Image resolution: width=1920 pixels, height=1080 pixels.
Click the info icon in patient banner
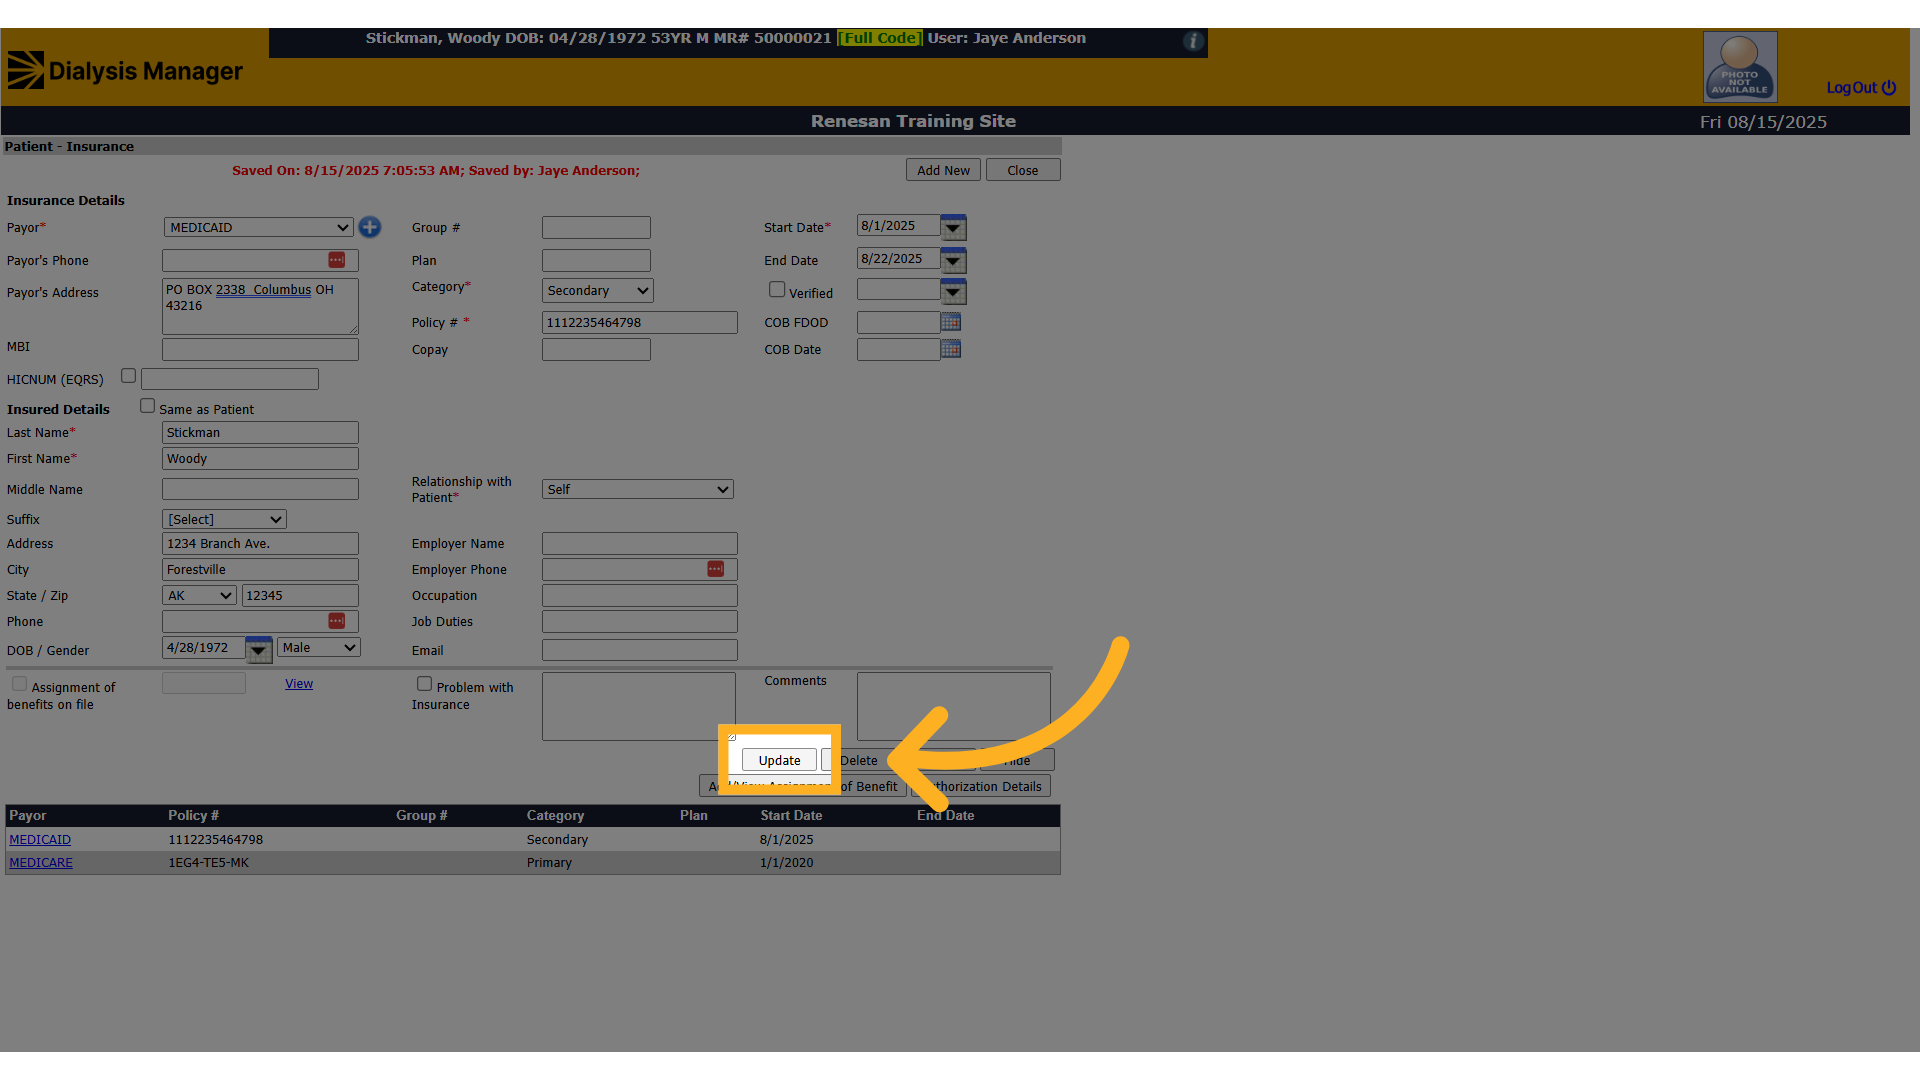point(1192,41)
